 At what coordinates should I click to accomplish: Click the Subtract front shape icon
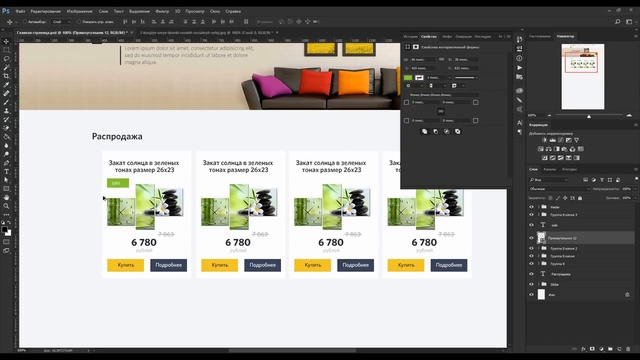coord(436,131)
